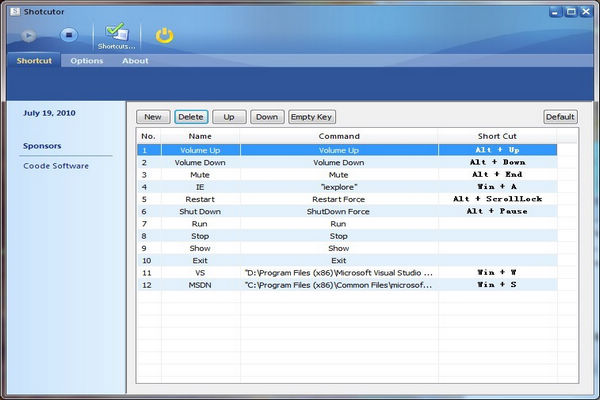
Task: Click the Alt + End shortcut cell
Action: tap(497, 175)
